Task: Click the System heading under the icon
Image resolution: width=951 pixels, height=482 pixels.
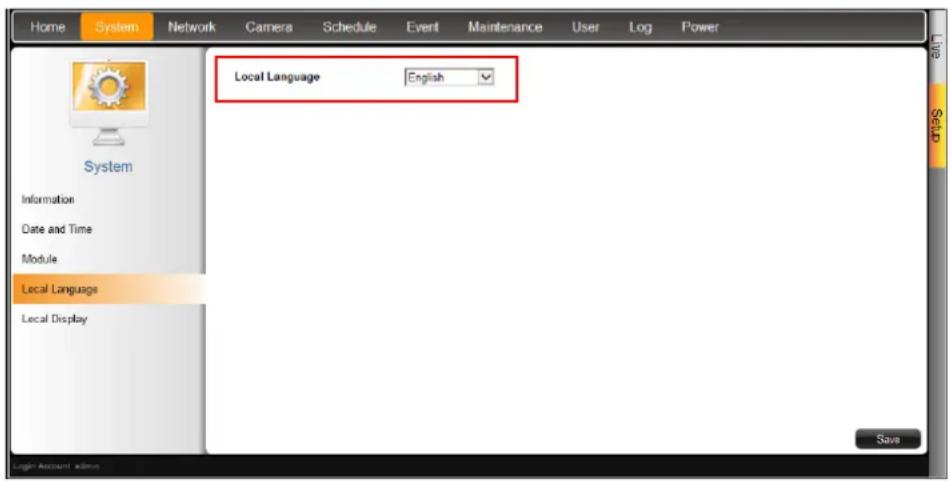Action: coord(108,167)
